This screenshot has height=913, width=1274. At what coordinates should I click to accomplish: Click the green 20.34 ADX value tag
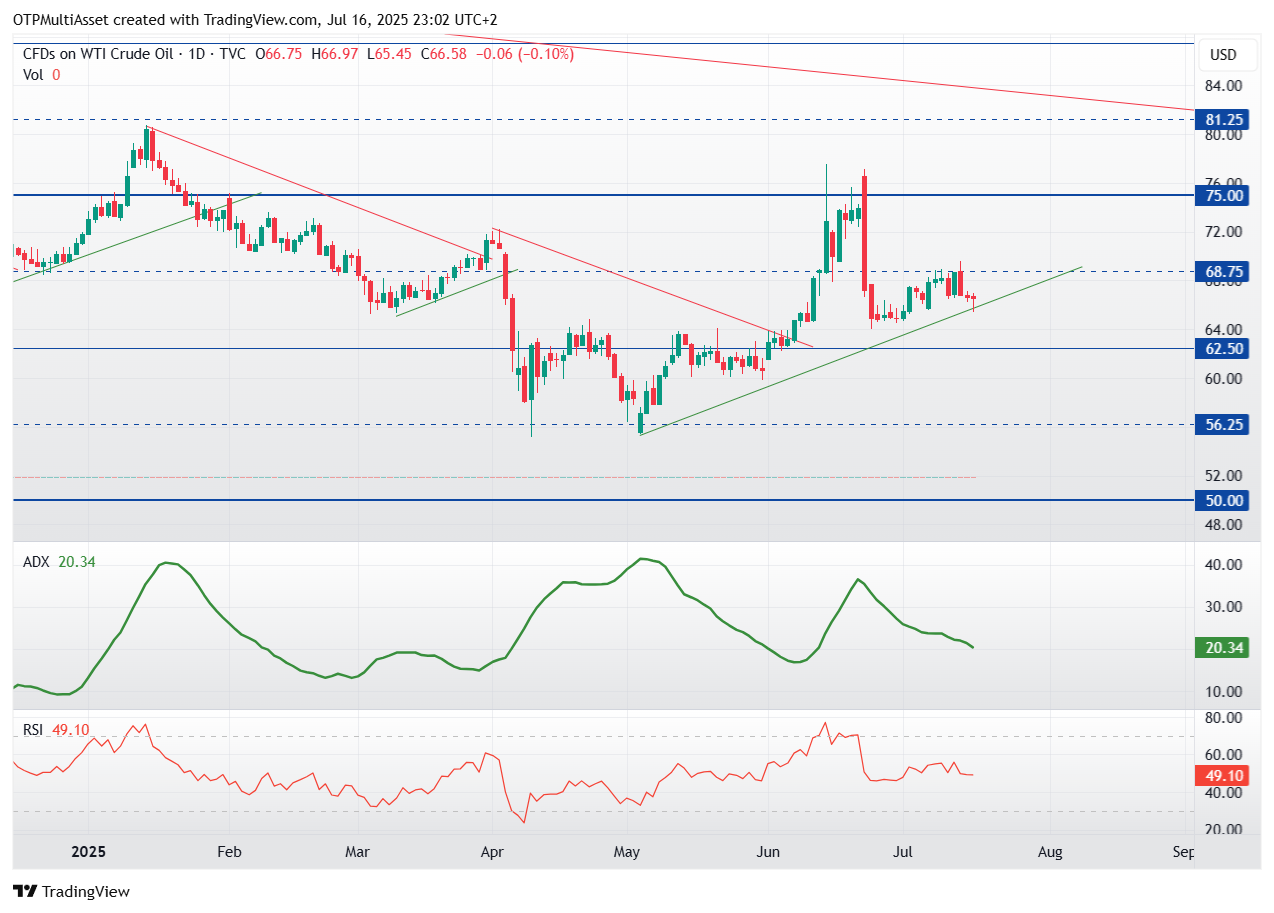pos(1223,648)
